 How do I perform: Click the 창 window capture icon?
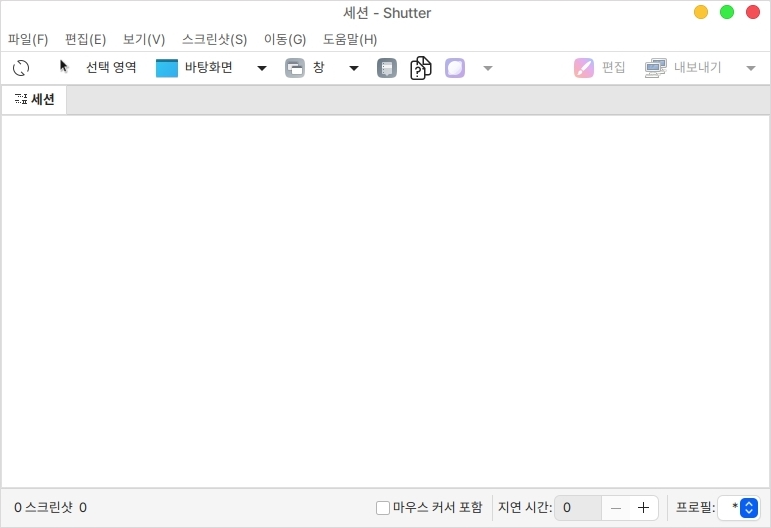[295, 68]
